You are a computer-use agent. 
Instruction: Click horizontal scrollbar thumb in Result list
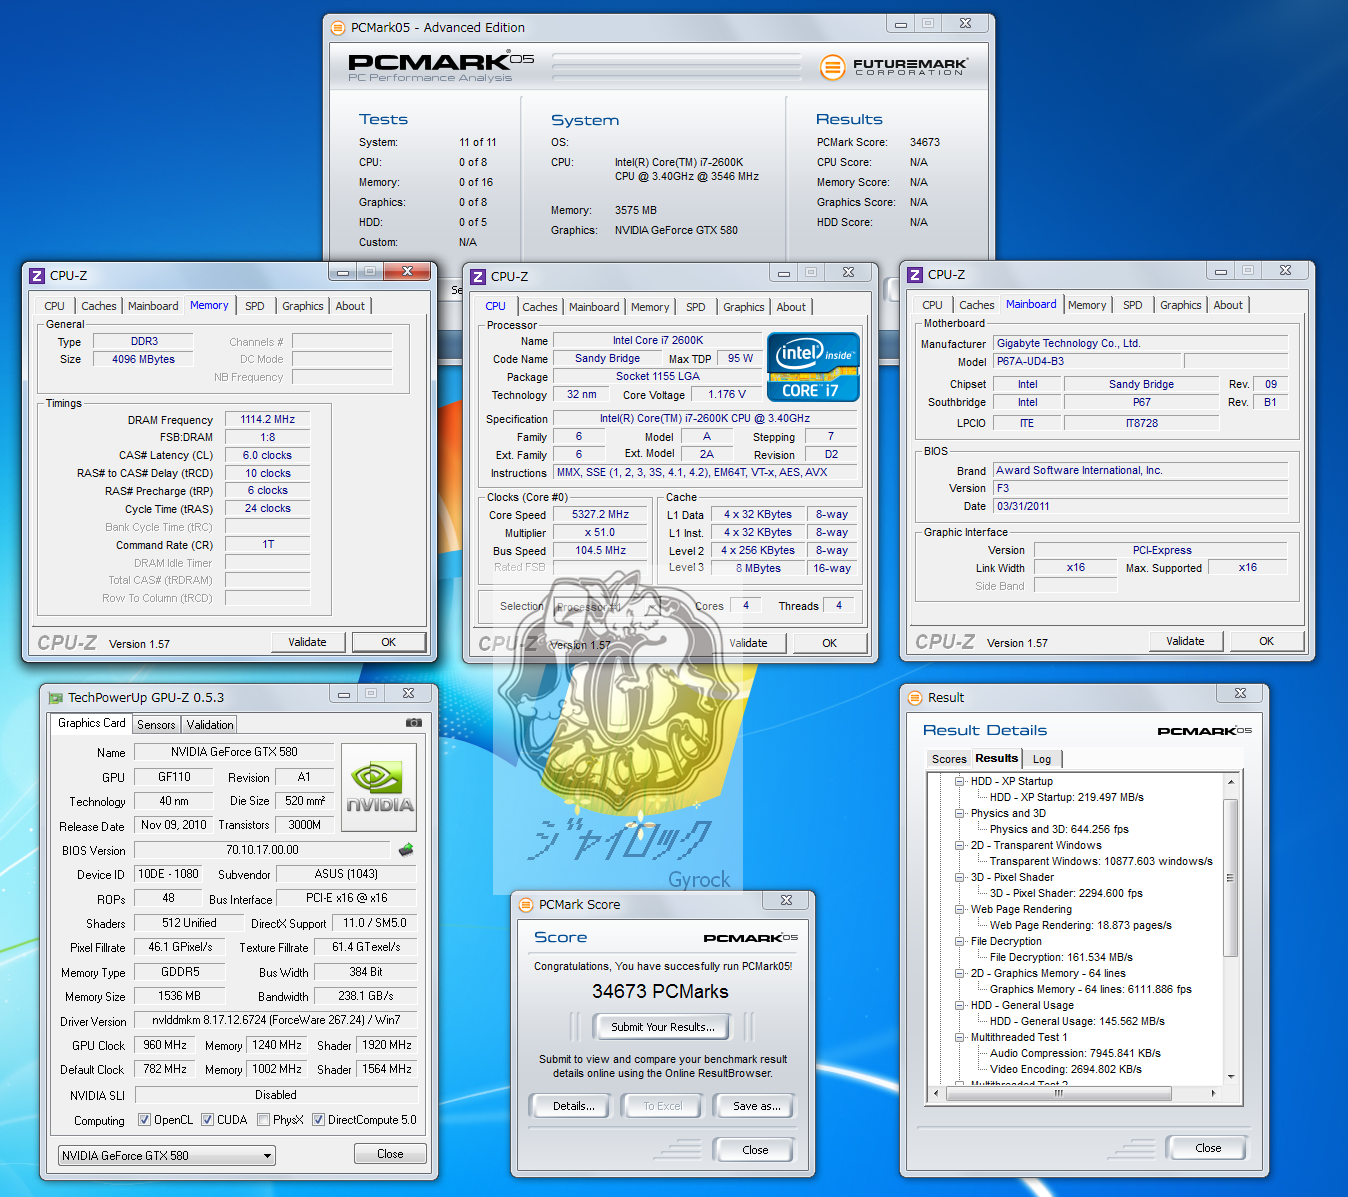(x=1058, y=1093)
